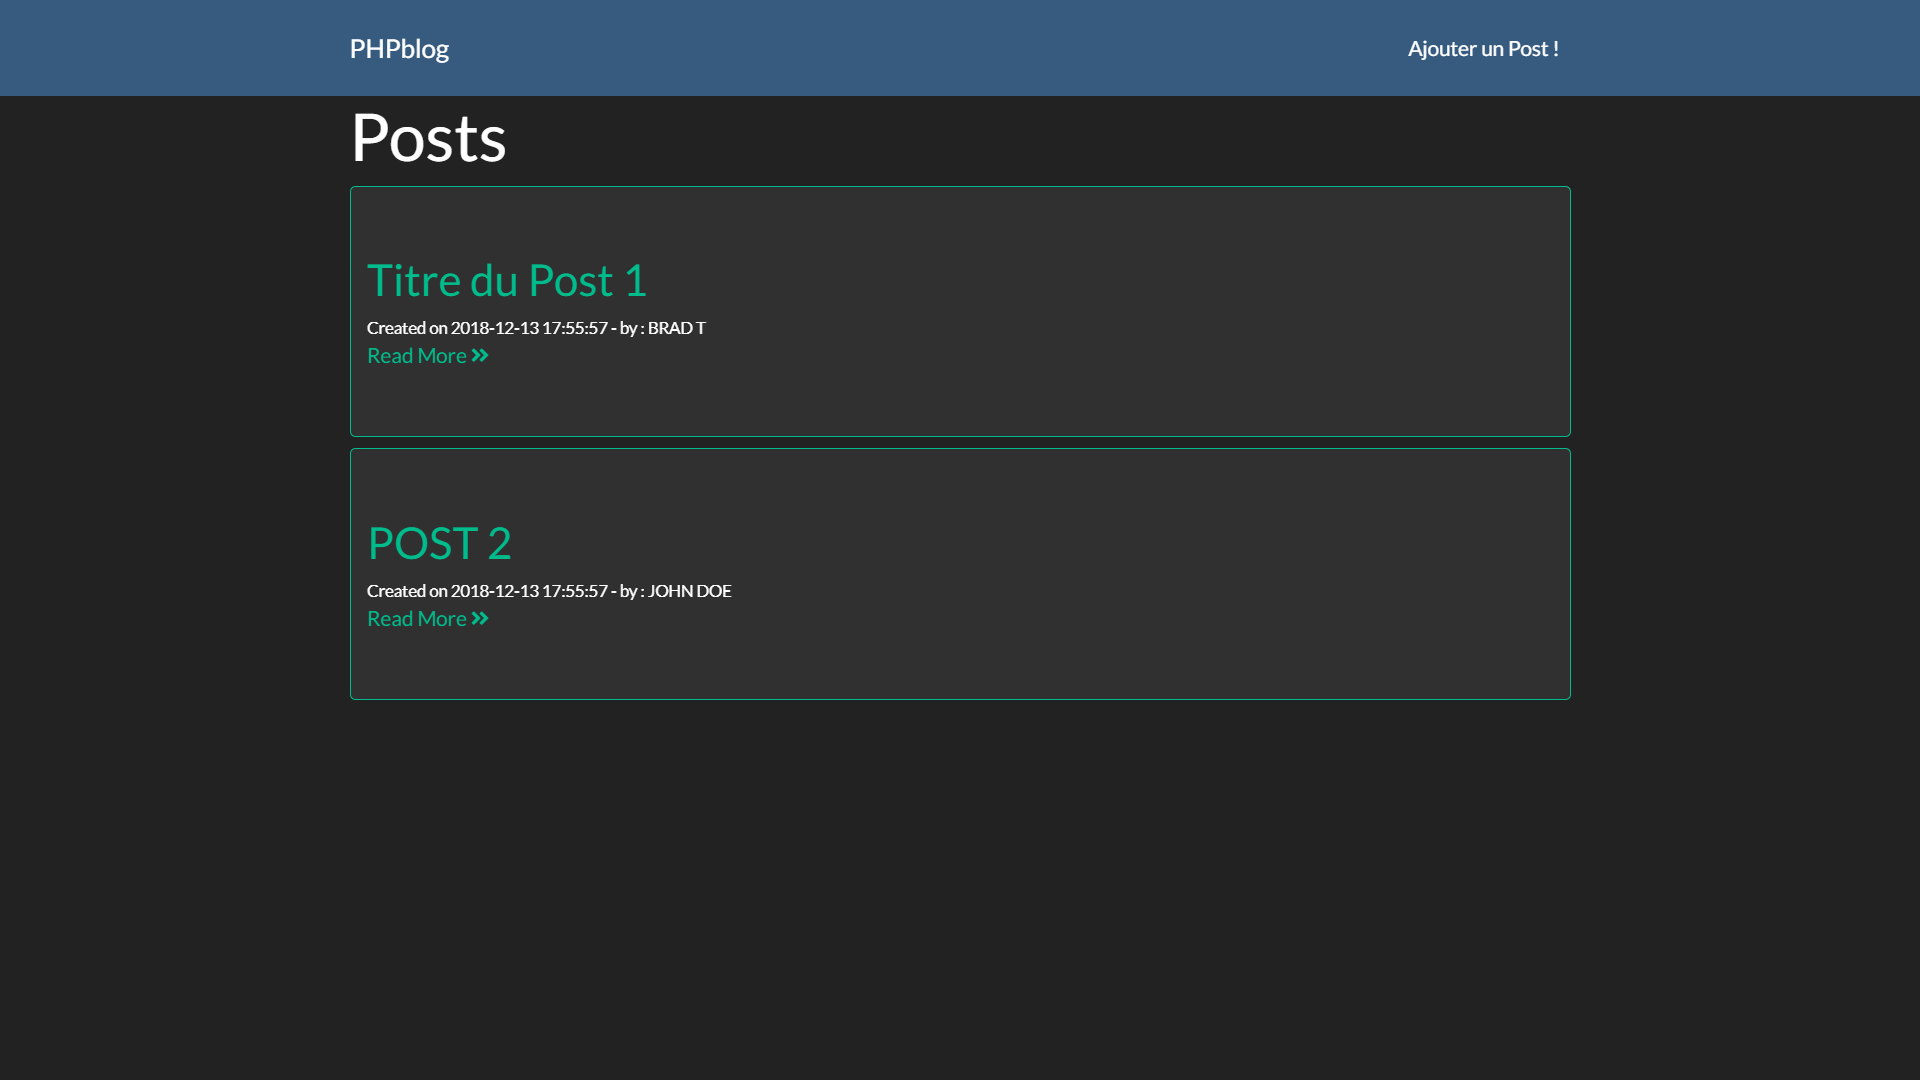Click the 'Ajouter un Post !' nav link
This screenshot has height=1080, width=1920.
(1482, 48)
